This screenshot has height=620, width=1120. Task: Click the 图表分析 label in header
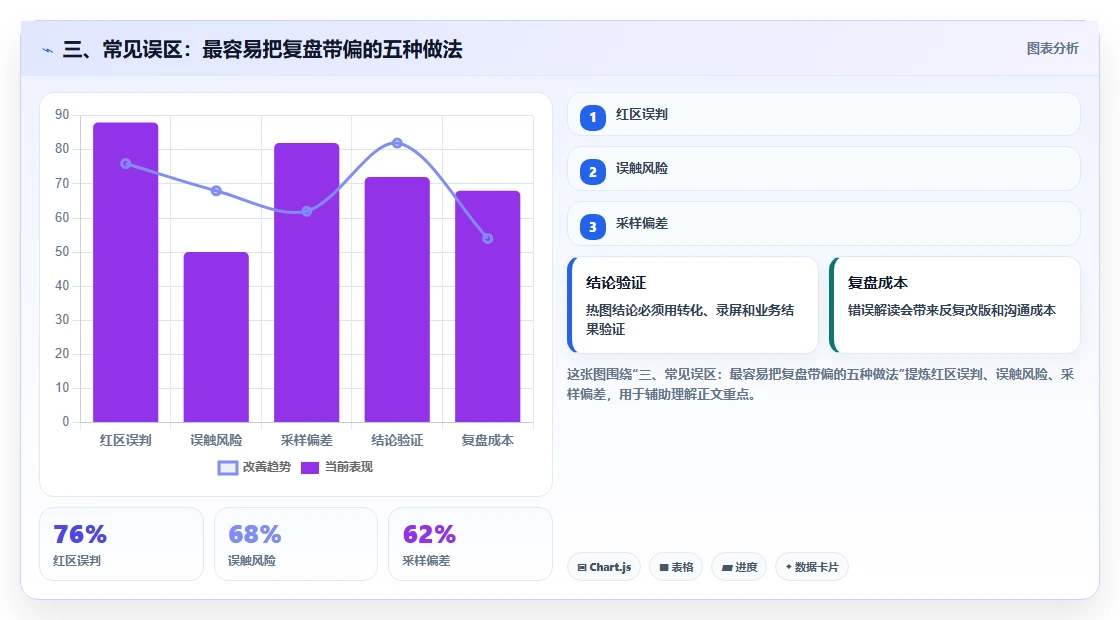pyautogui.click(x=1052, y=49)
